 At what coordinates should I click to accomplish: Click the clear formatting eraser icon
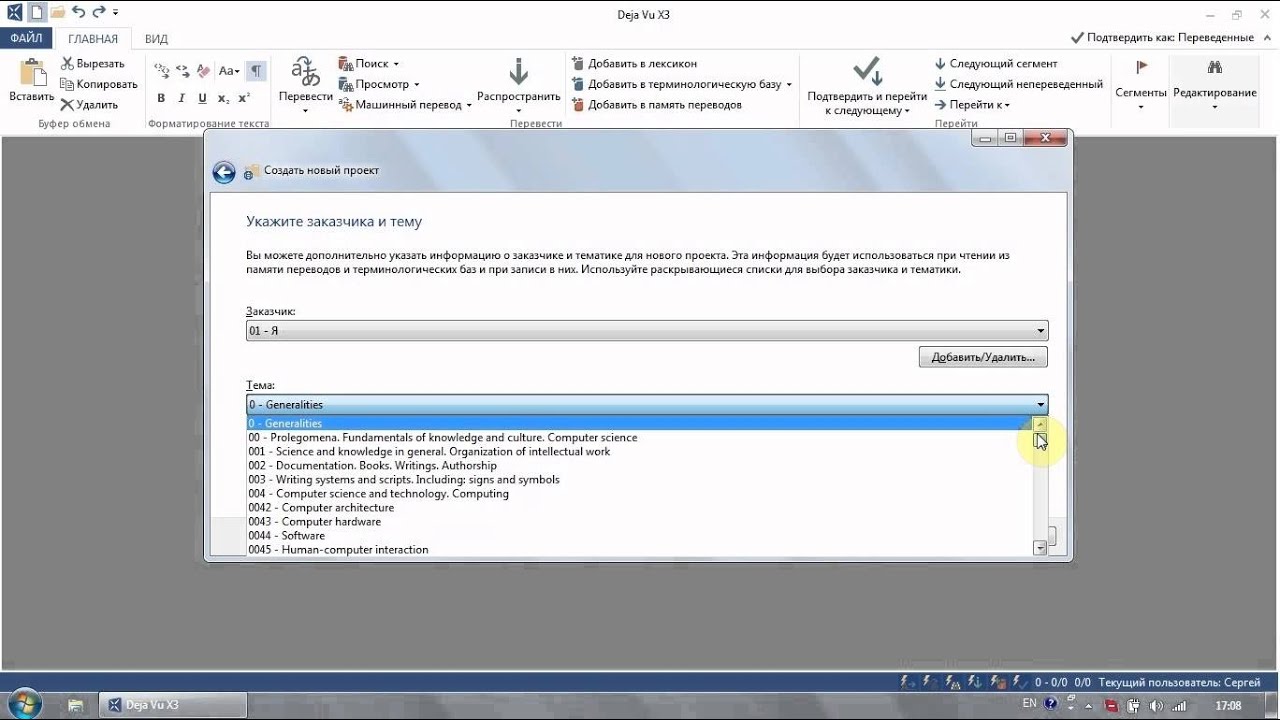204,70
